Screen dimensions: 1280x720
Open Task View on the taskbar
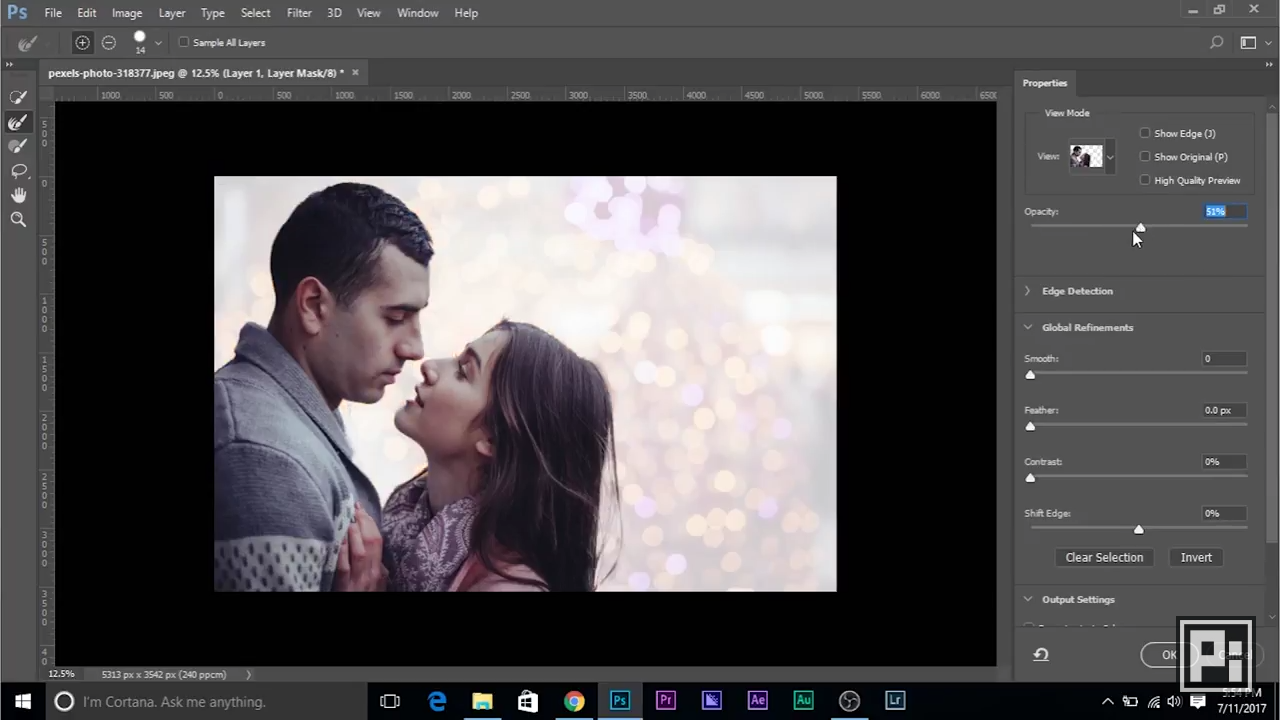click(x=390, y=701)
